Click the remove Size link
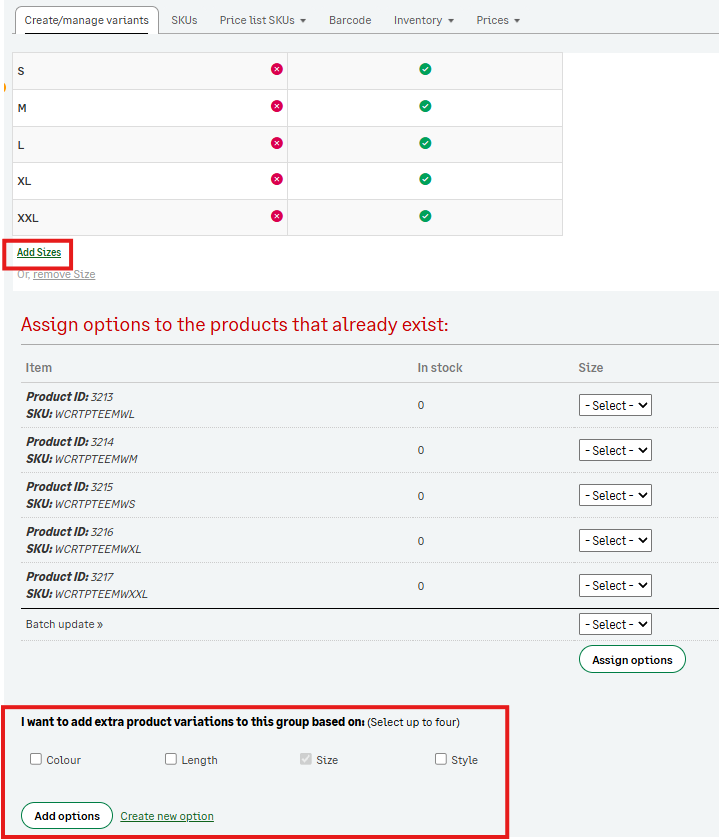This screenshot has width=719, height=840. [64, 274]
